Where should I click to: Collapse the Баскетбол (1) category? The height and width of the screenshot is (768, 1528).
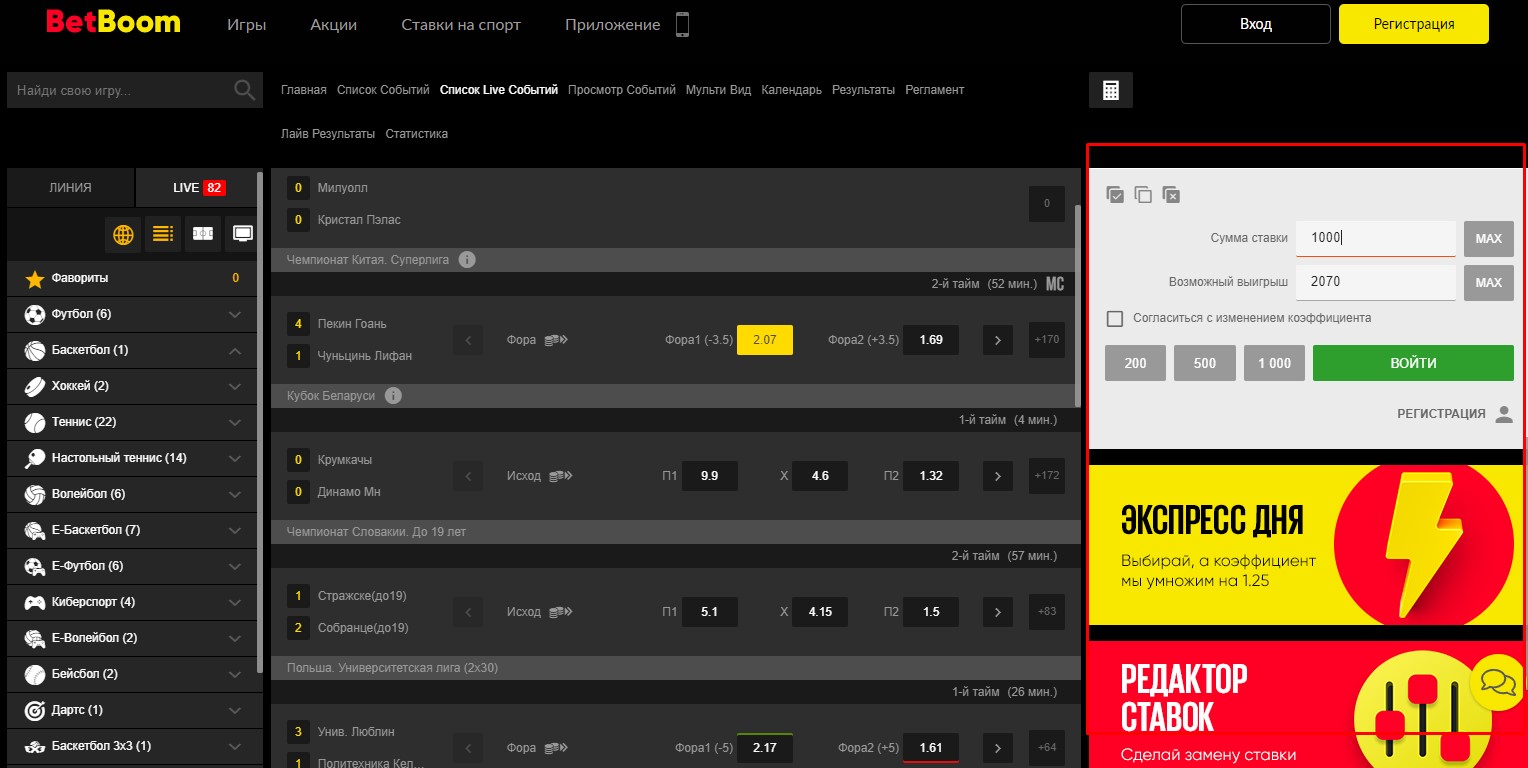pyautogui.click(x=235, y=350)
